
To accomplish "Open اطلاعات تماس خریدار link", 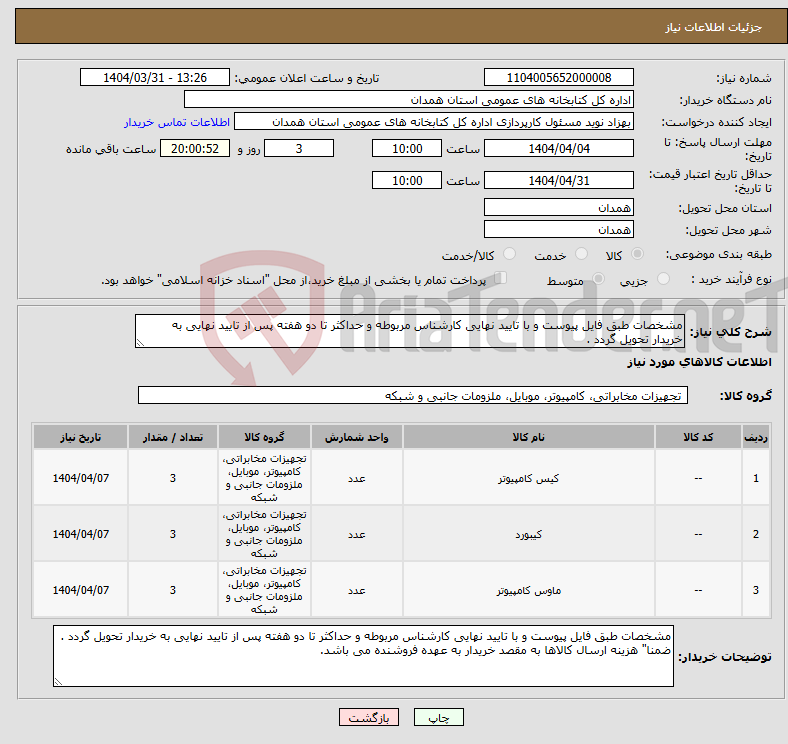I will click(177, 122).
